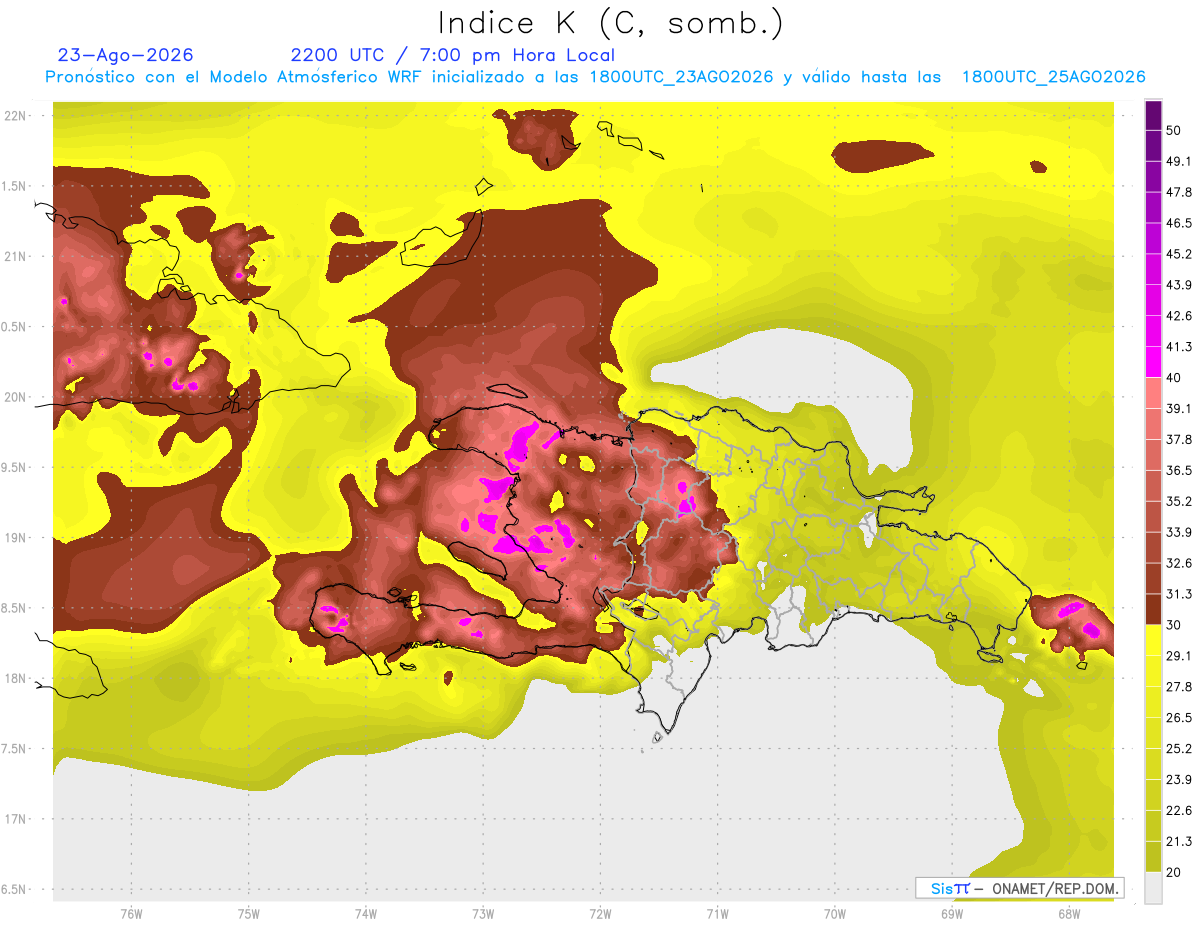Image resolution: width=1200 pixels, height=927 pixels.
Task: Pick the magenta colorbar segment between 40 and 41.3
Action: point(1153,362)
